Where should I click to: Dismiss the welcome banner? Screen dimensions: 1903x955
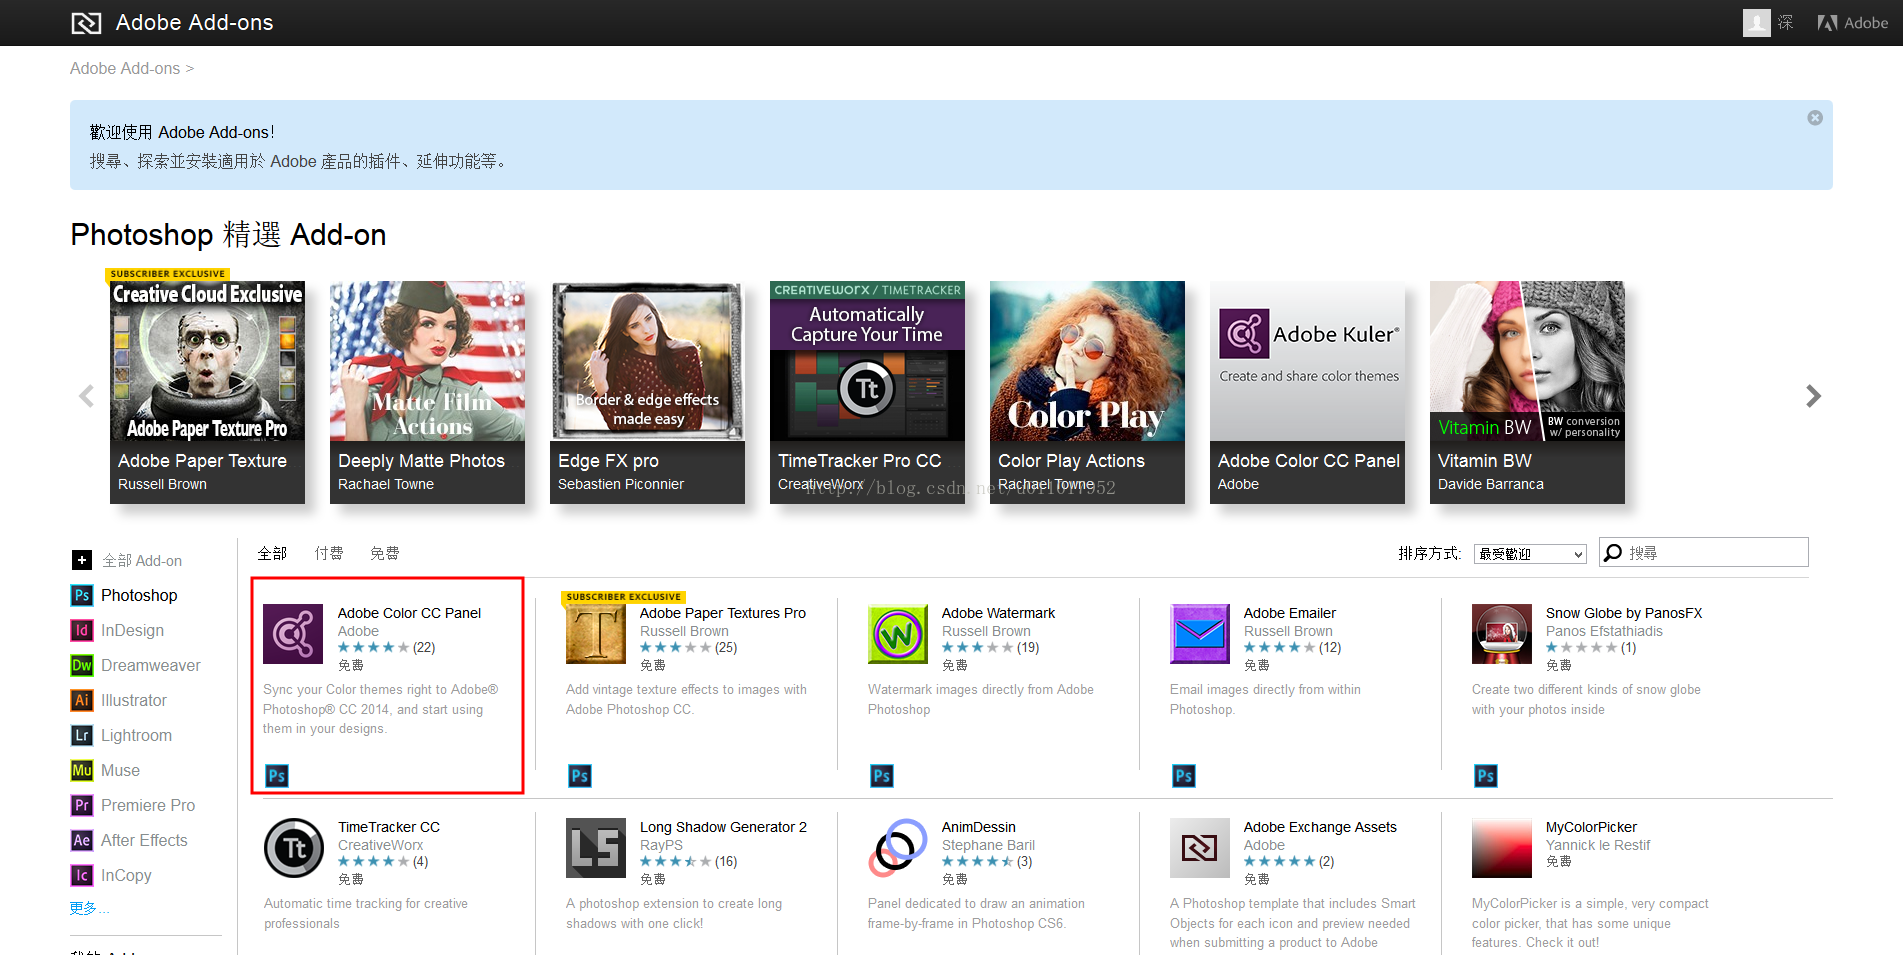(x=1815, y=118)
